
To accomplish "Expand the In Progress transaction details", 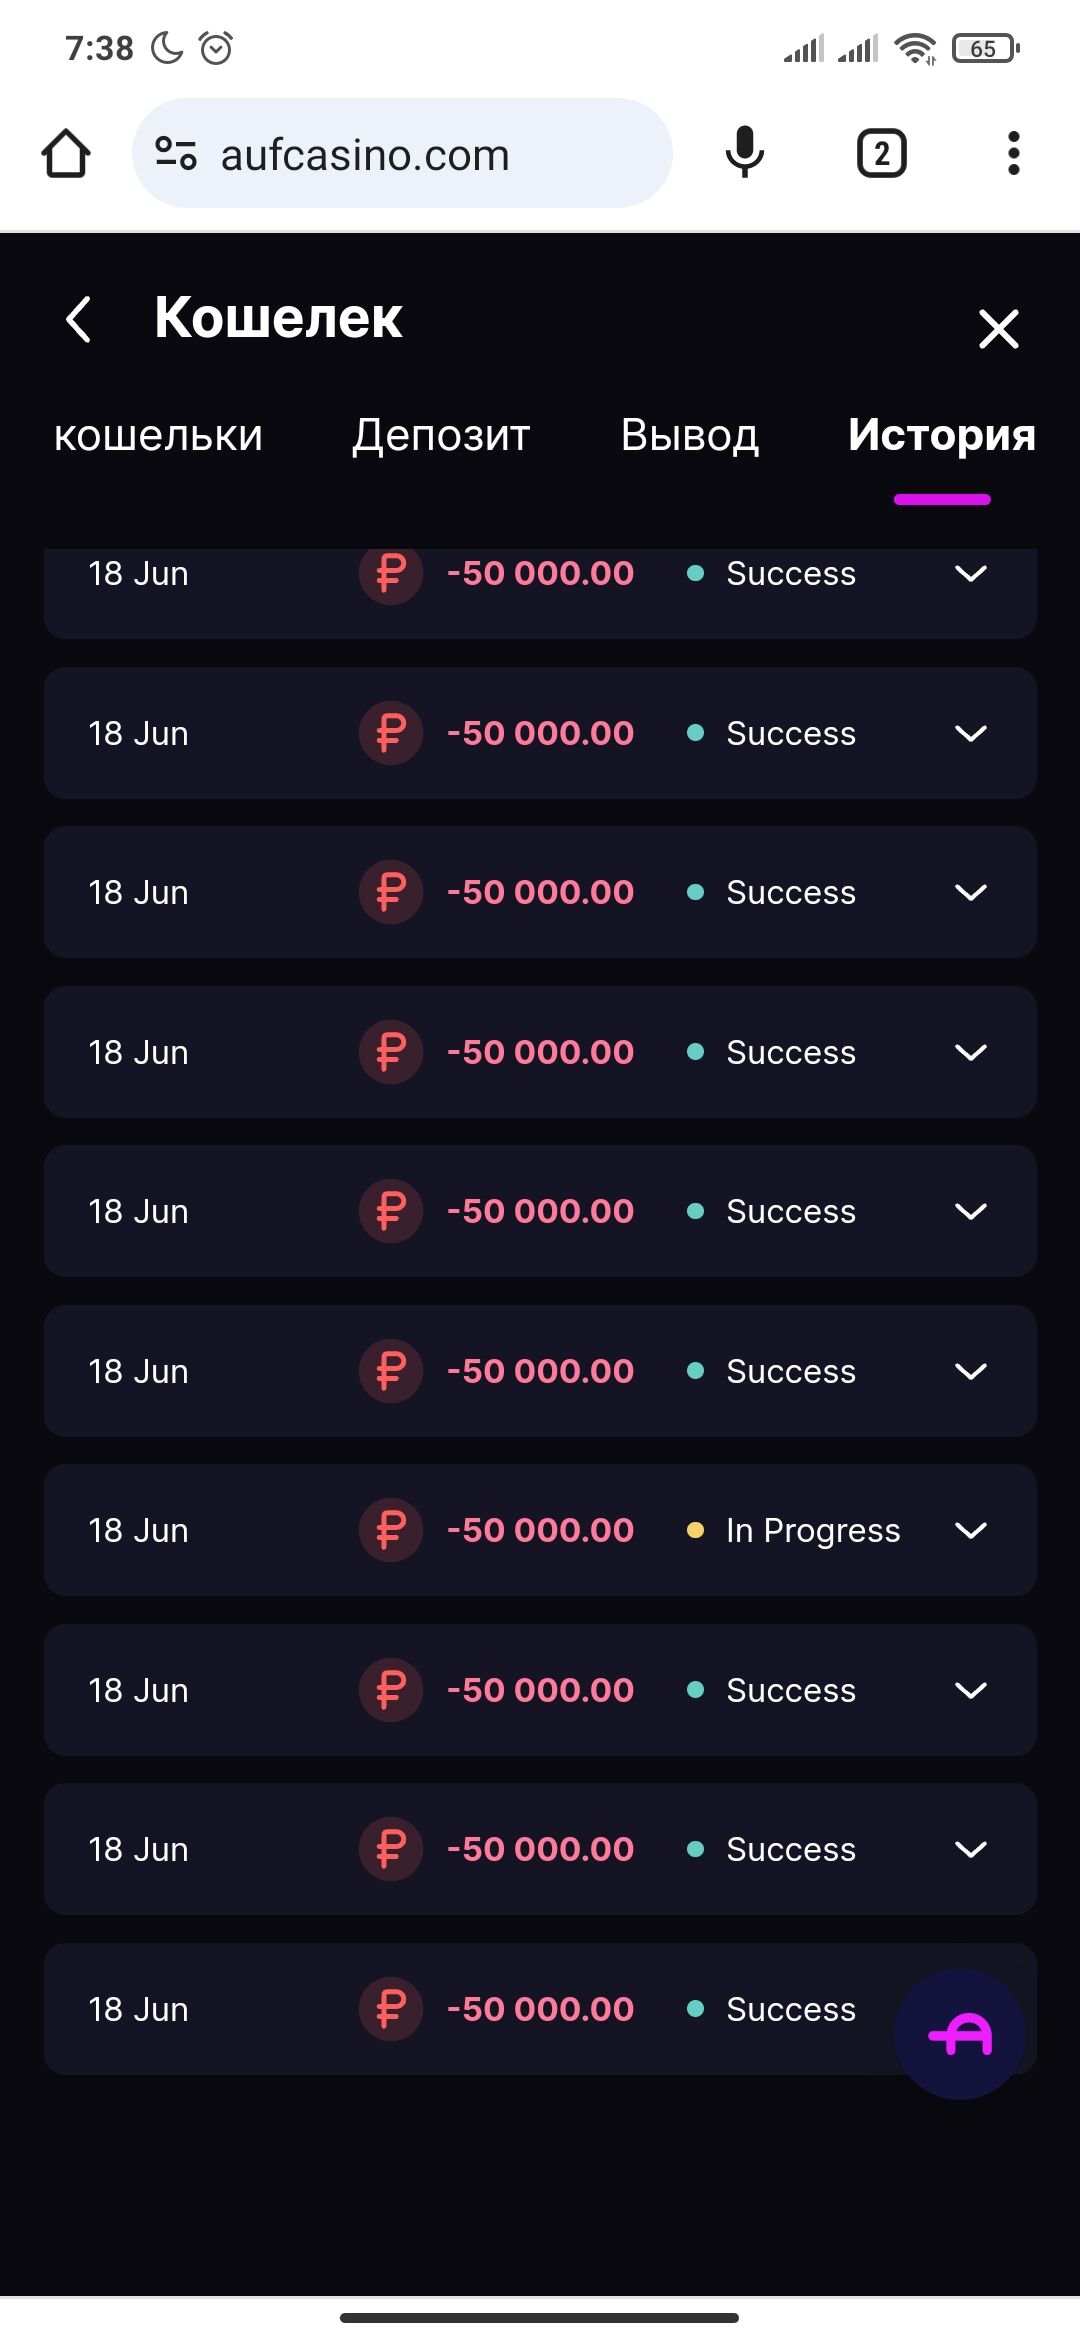I will (971, 1530).
